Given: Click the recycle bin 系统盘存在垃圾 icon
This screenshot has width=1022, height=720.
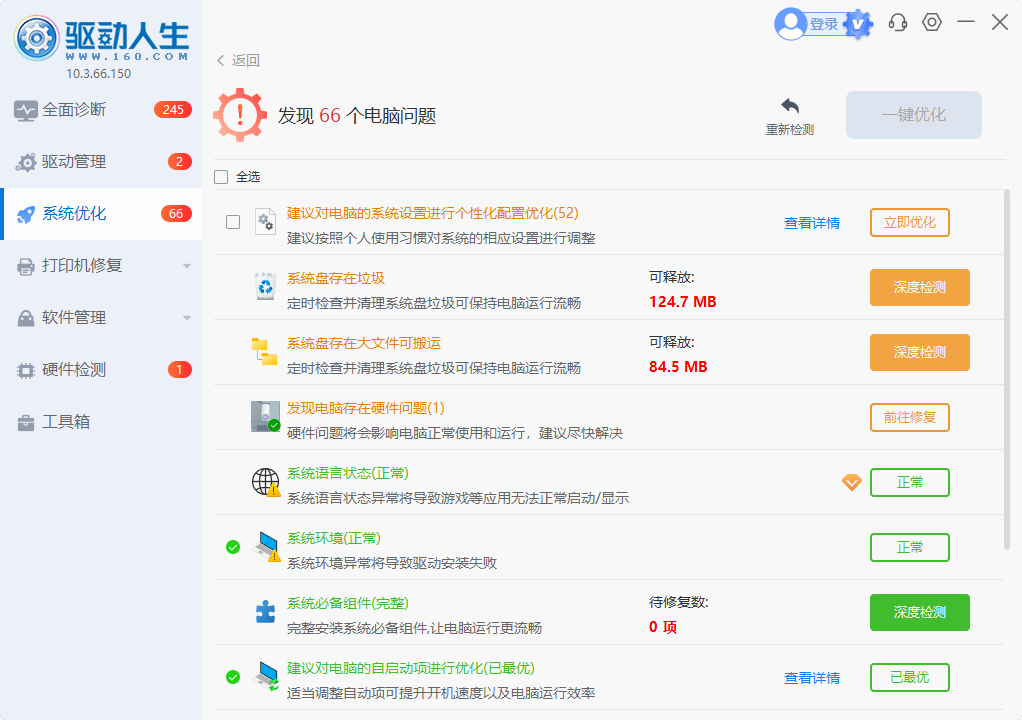Looking at the screenshot, I should point(265,287).
